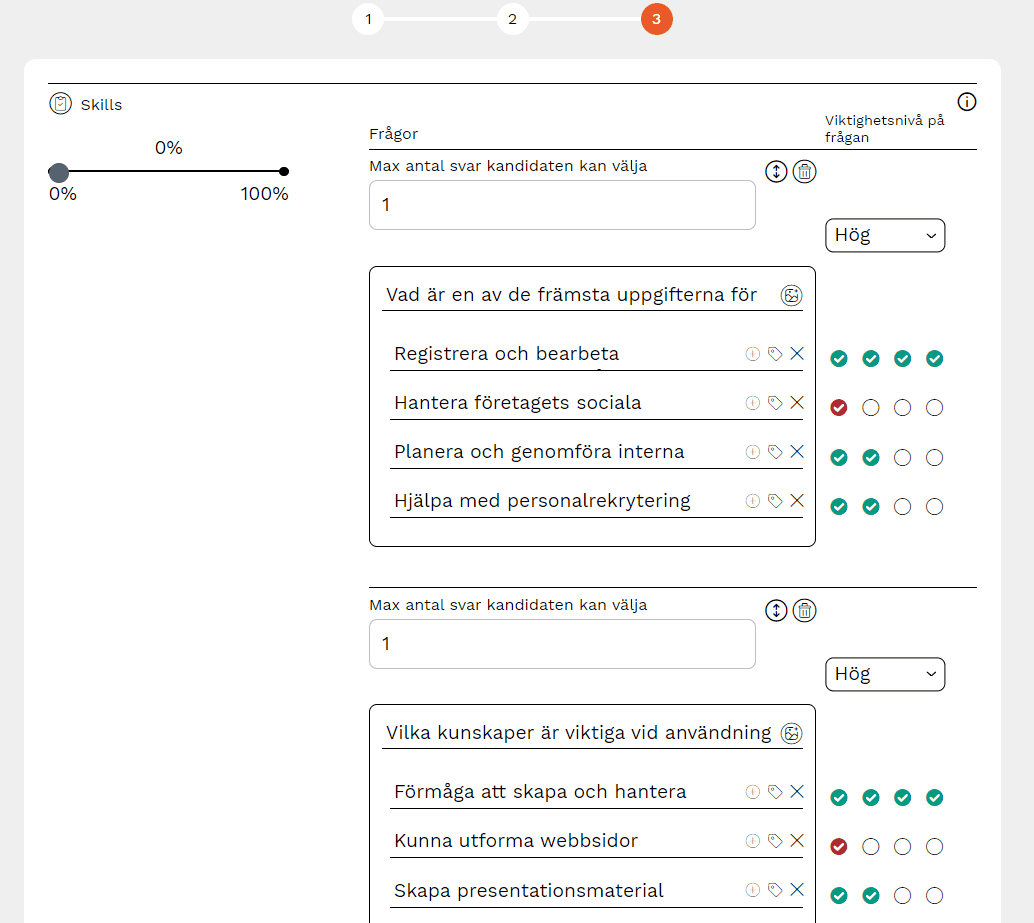This screenshot has width=1034, height=923.
Task: Open second question's 'Hög' importance dropdown
Action: click(884, 674)
